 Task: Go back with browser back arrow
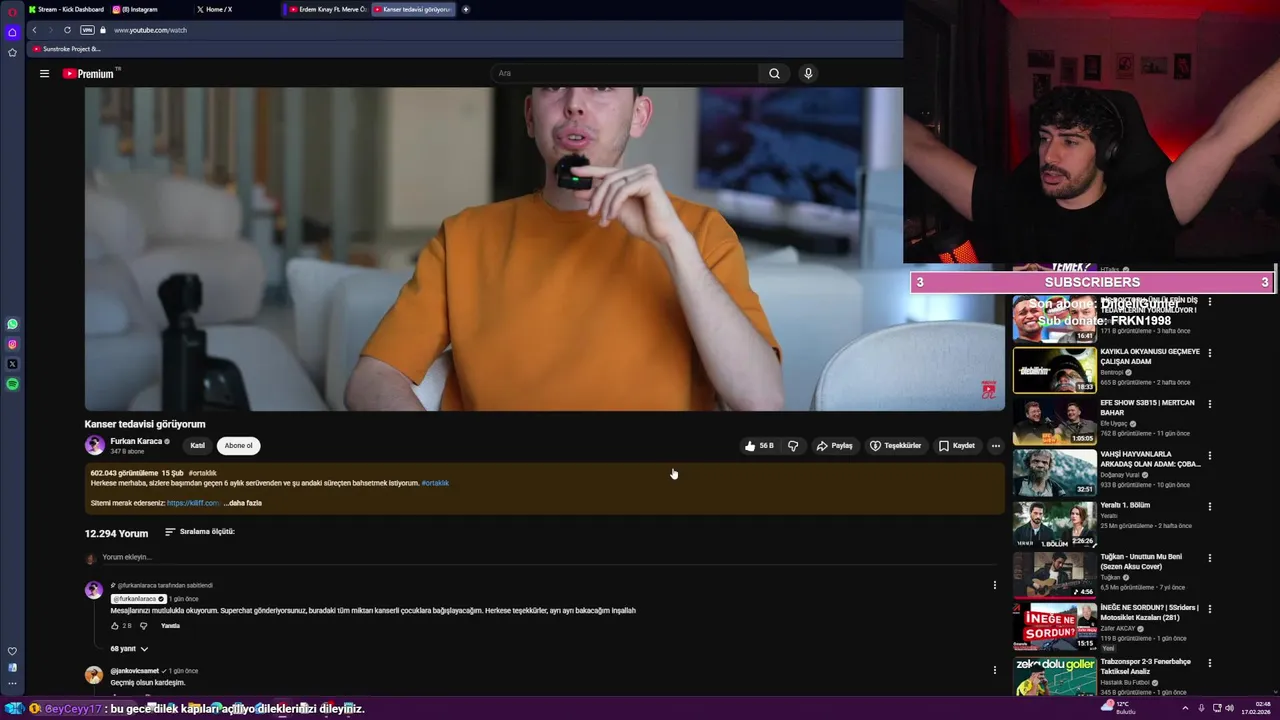[34, 30]
